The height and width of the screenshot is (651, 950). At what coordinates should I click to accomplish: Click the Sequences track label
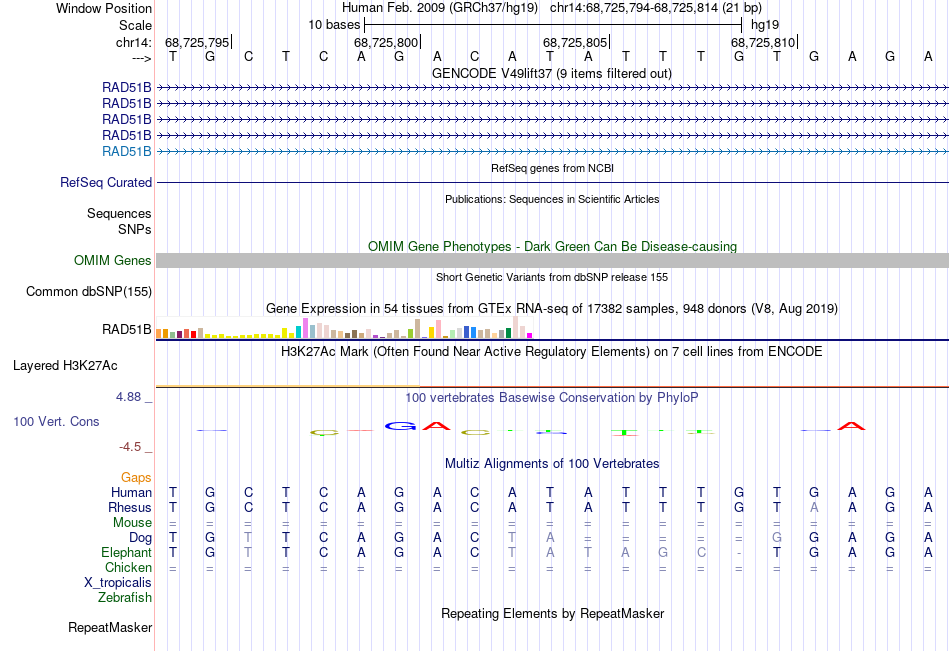pos(119,213)
